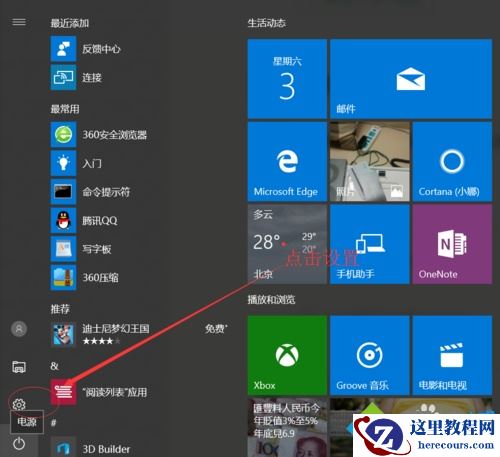The image size is (500, 457).
Task: Launch the 连接 app icon
Action: tap(63, 78)
